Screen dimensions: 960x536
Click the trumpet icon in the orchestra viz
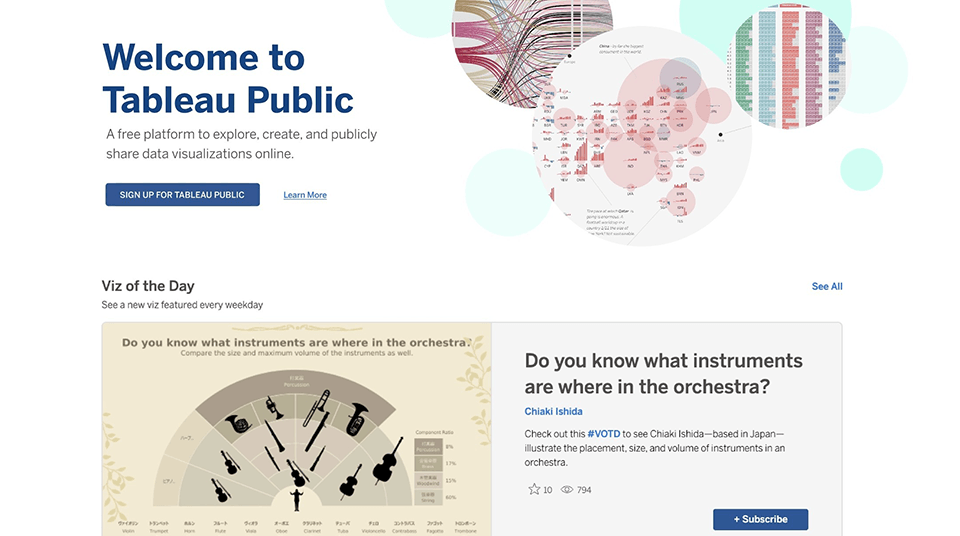point(272,409)
